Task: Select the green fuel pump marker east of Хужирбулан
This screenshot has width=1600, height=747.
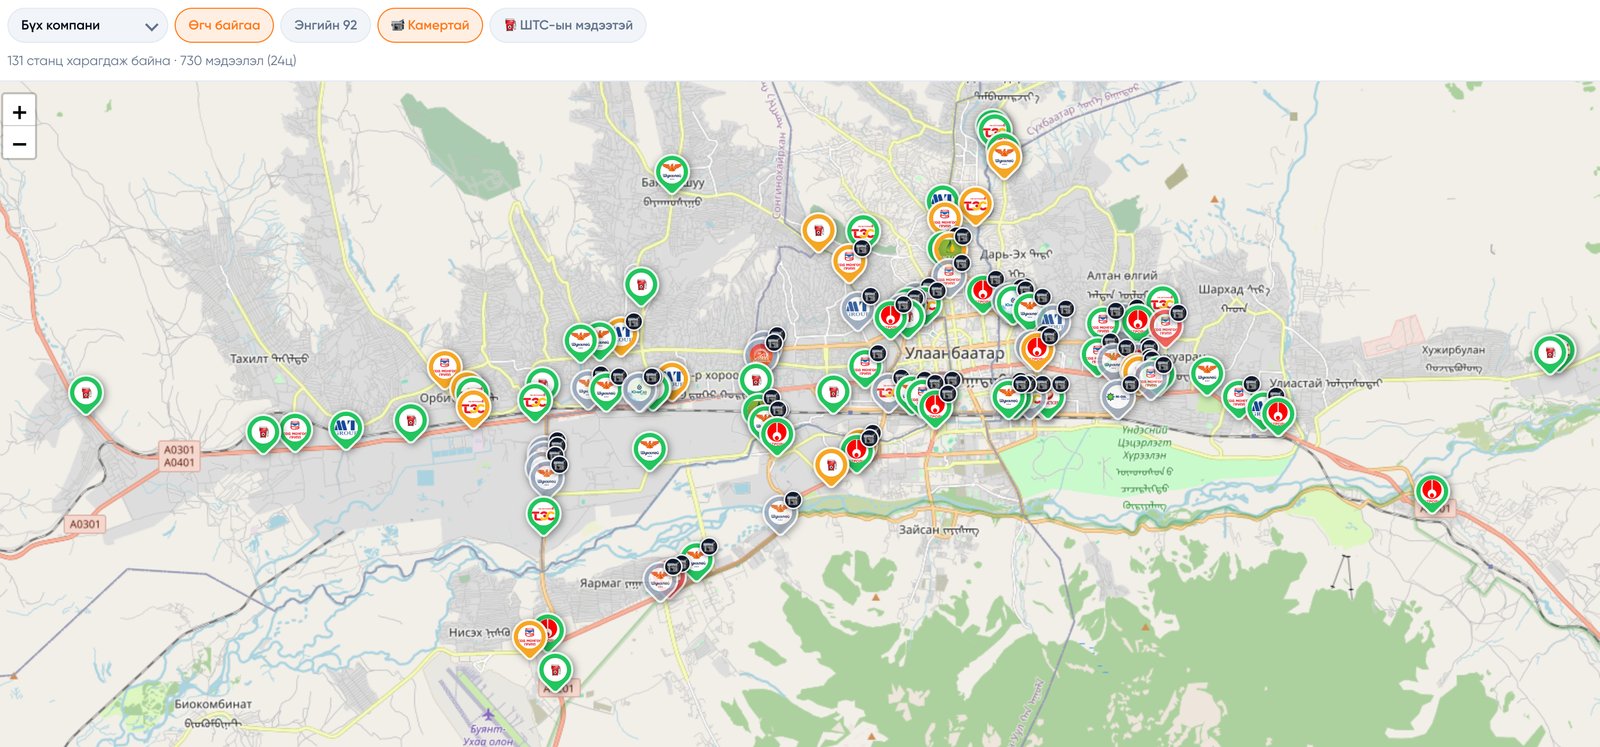Action: pos(1550,354)
